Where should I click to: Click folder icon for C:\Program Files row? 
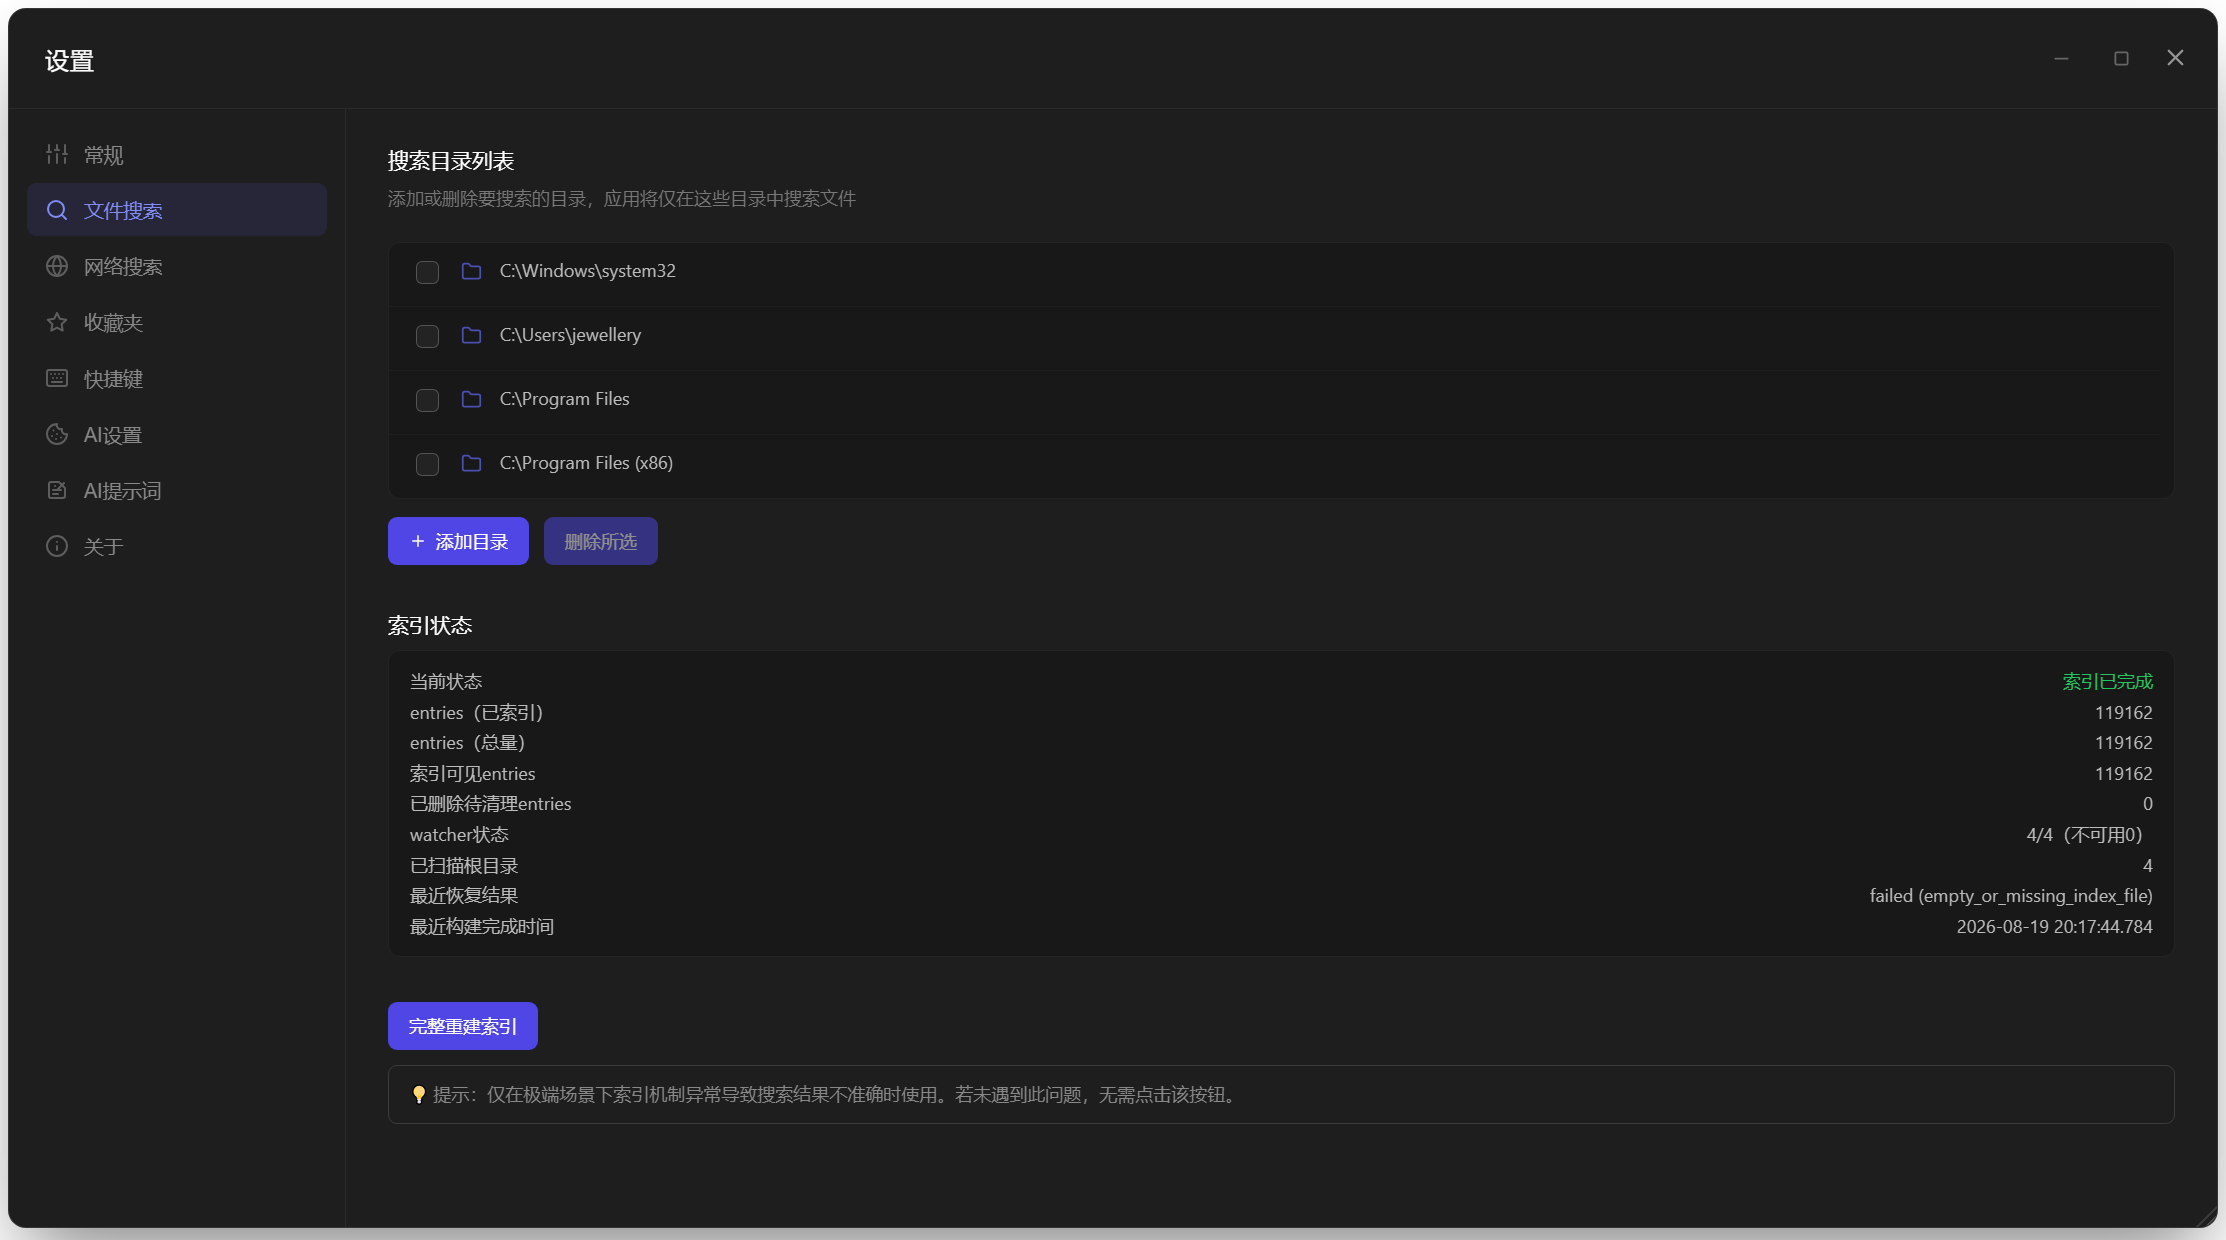point(471,399)
